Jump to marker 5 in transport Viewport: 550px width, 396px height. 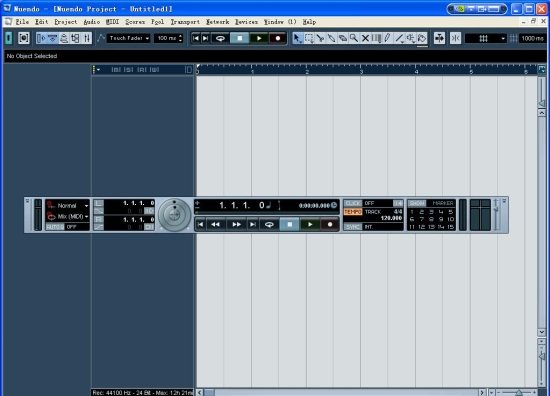point(450,212)
